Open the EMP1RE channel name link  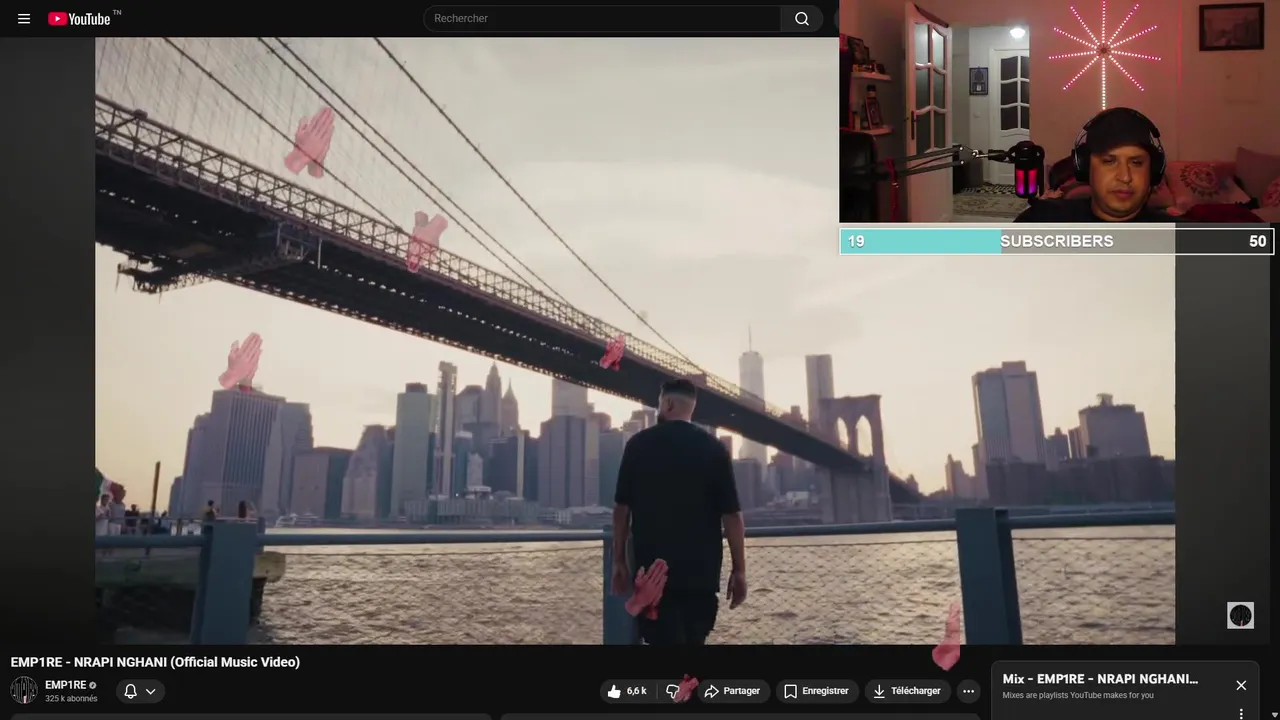(66, 685)
